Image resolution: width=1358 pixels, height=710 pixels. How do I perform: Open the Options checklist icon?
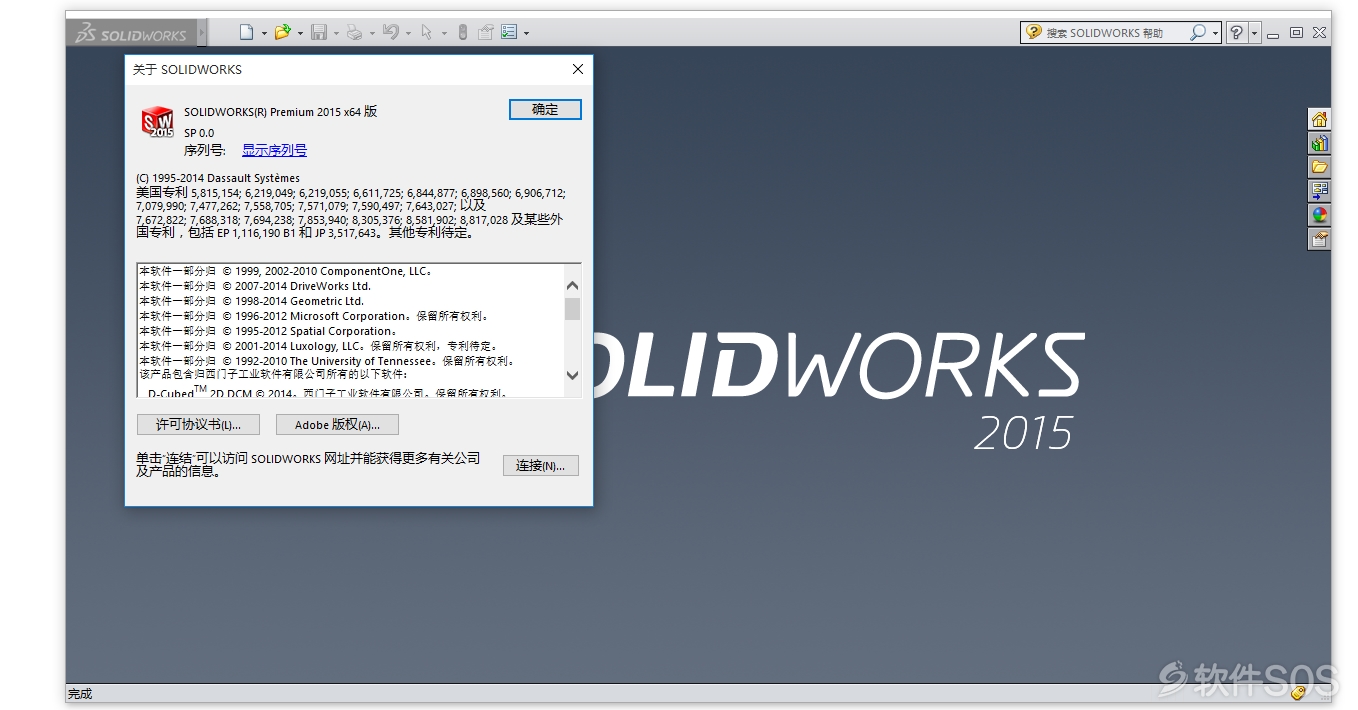(509, 33)
